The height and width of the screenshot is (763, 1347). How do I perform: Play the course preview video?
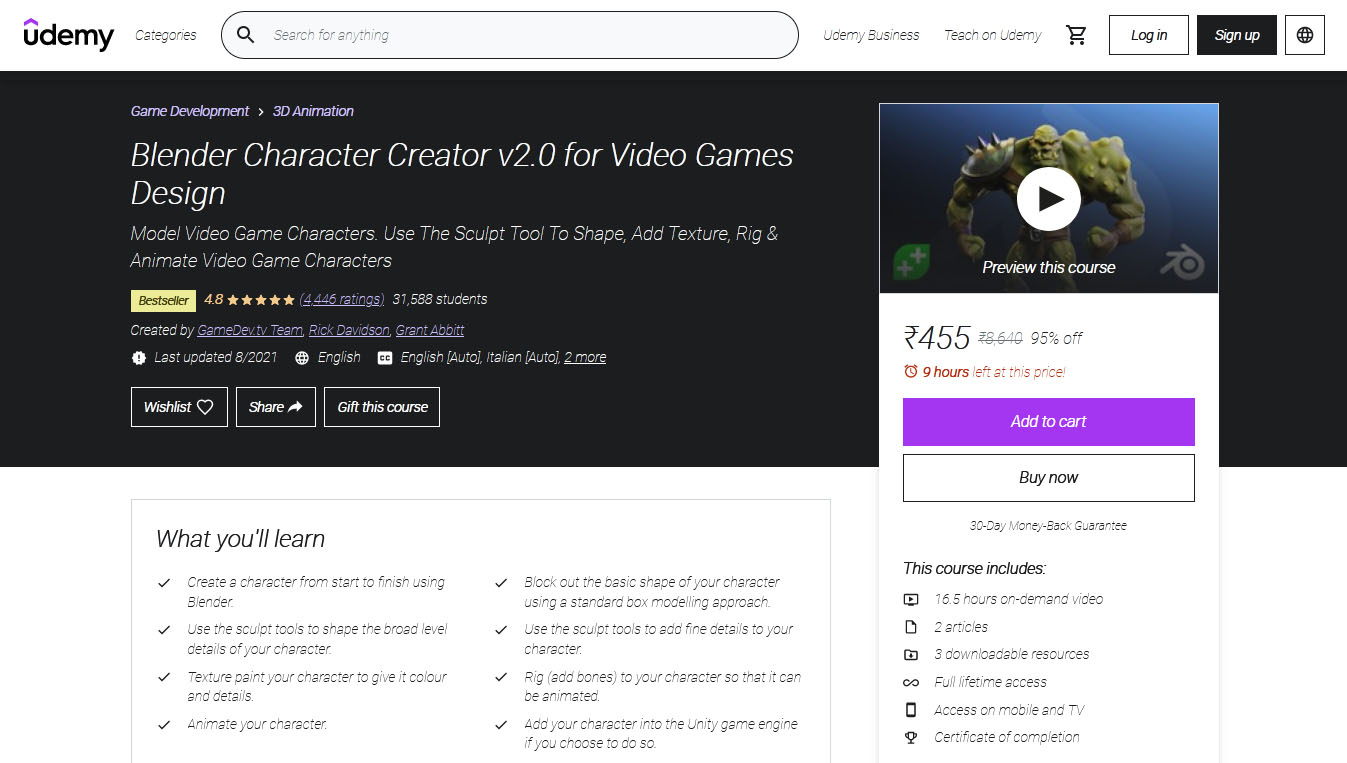tap(1048, 198)
